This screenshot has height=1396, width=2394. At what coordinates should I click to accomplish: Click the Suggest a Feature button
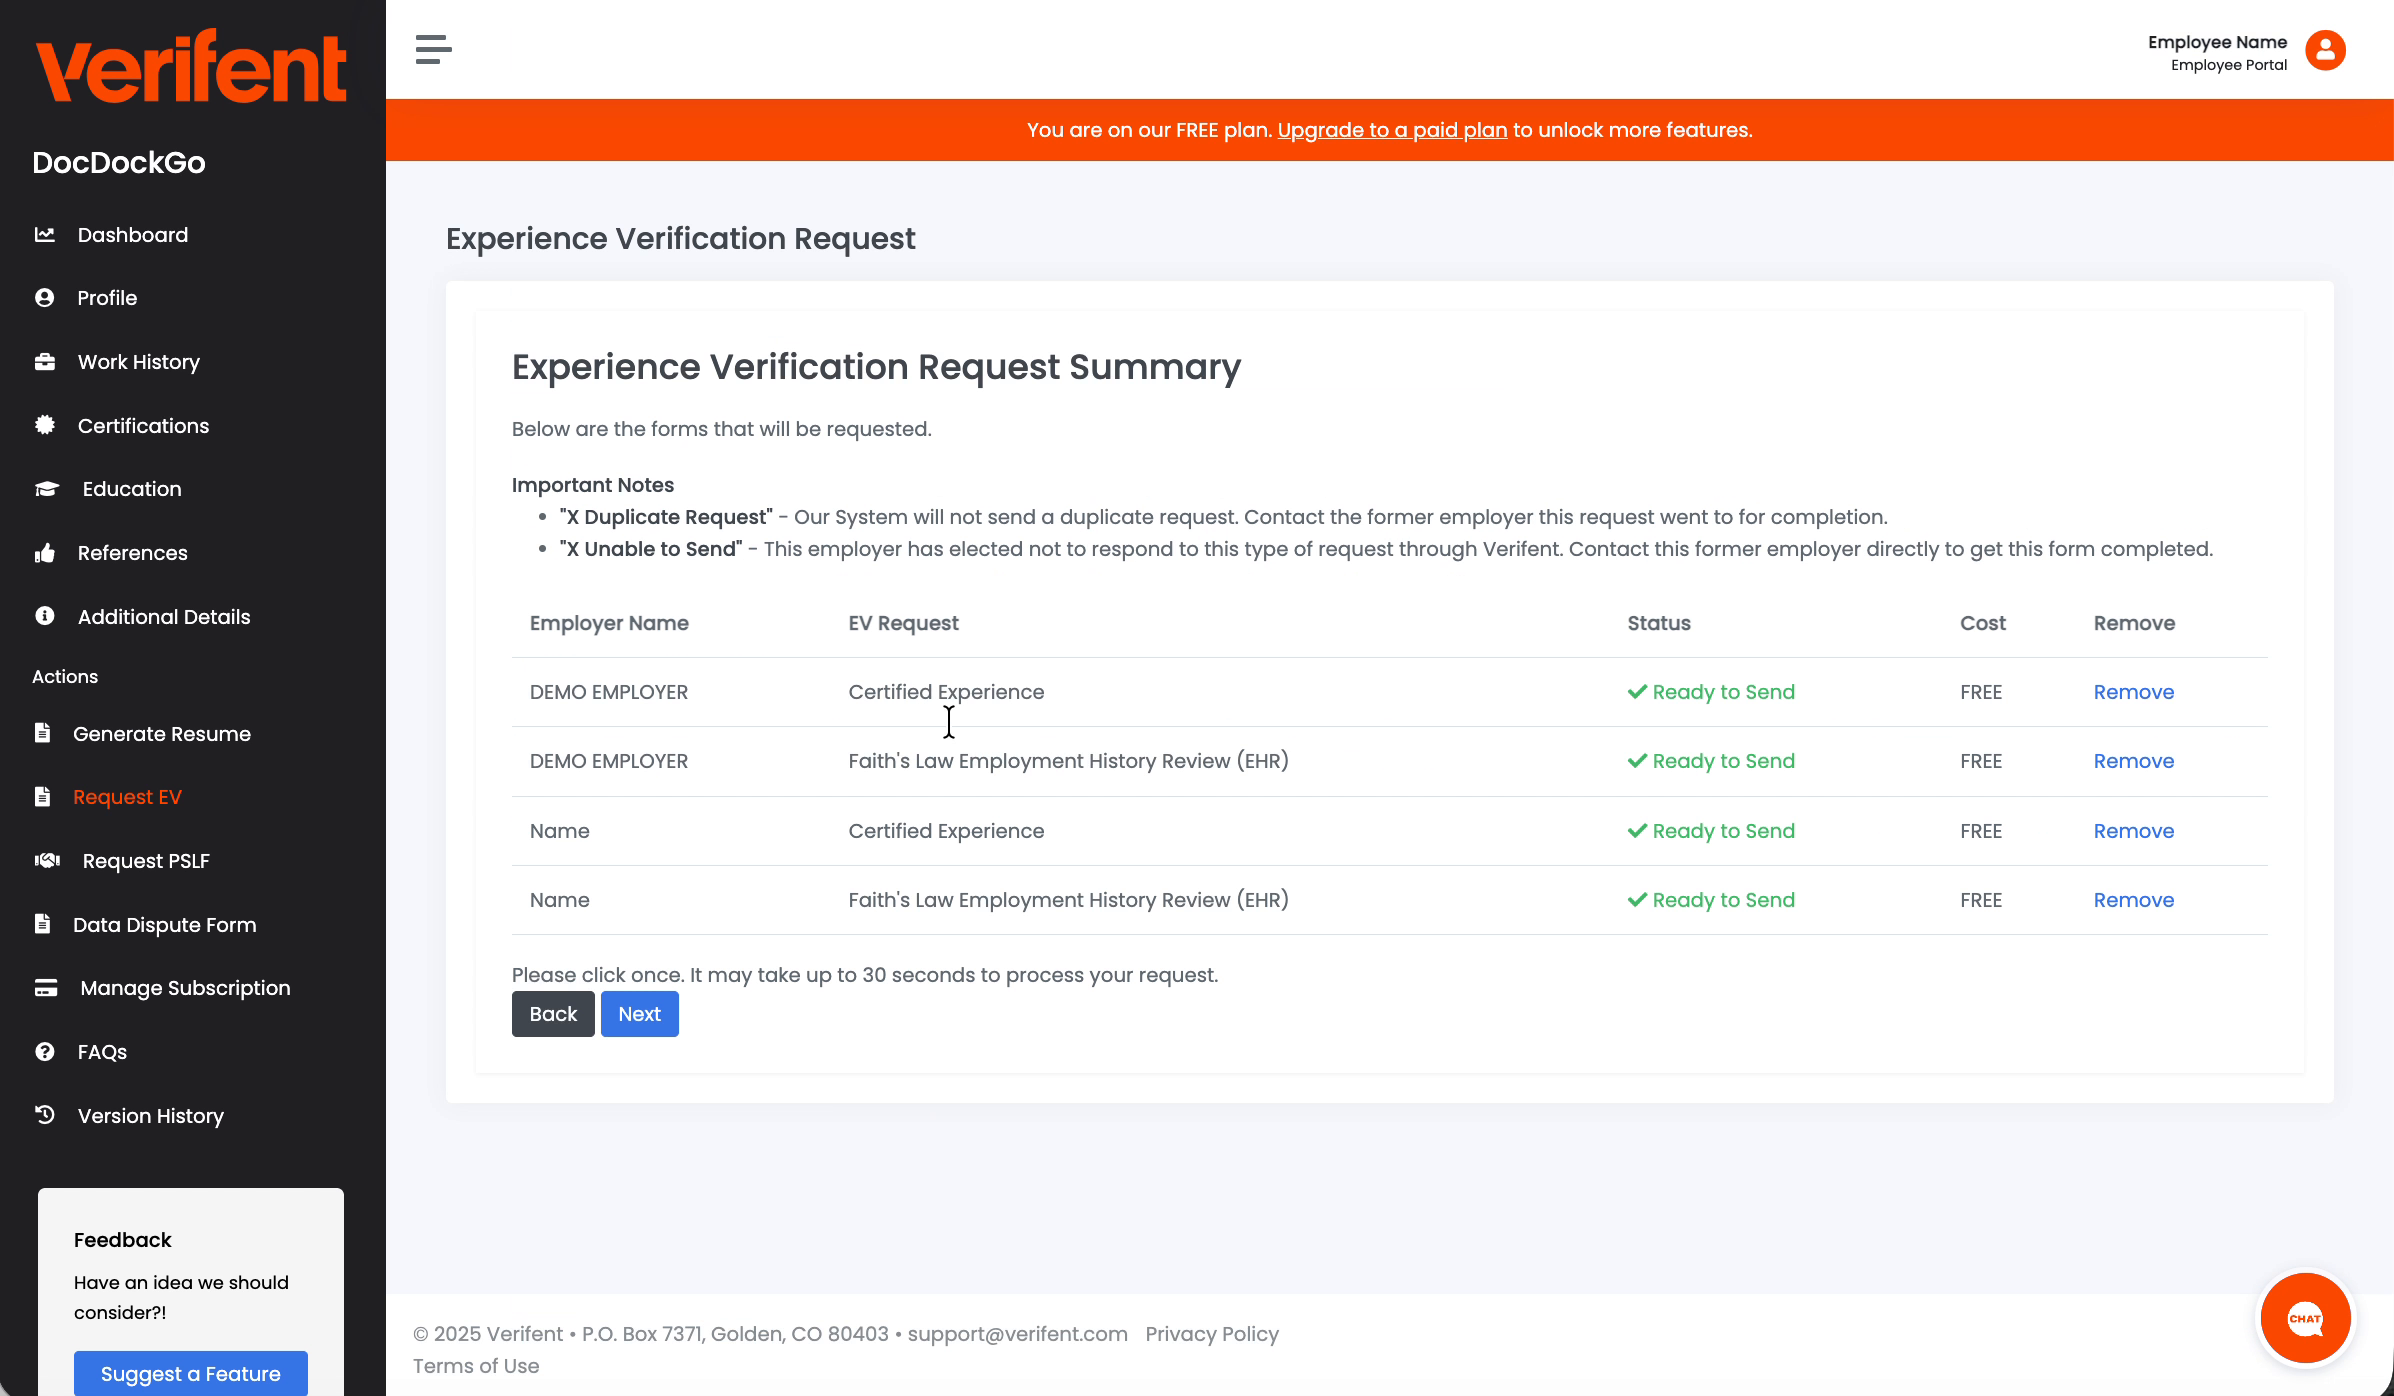click(190, 1374)
